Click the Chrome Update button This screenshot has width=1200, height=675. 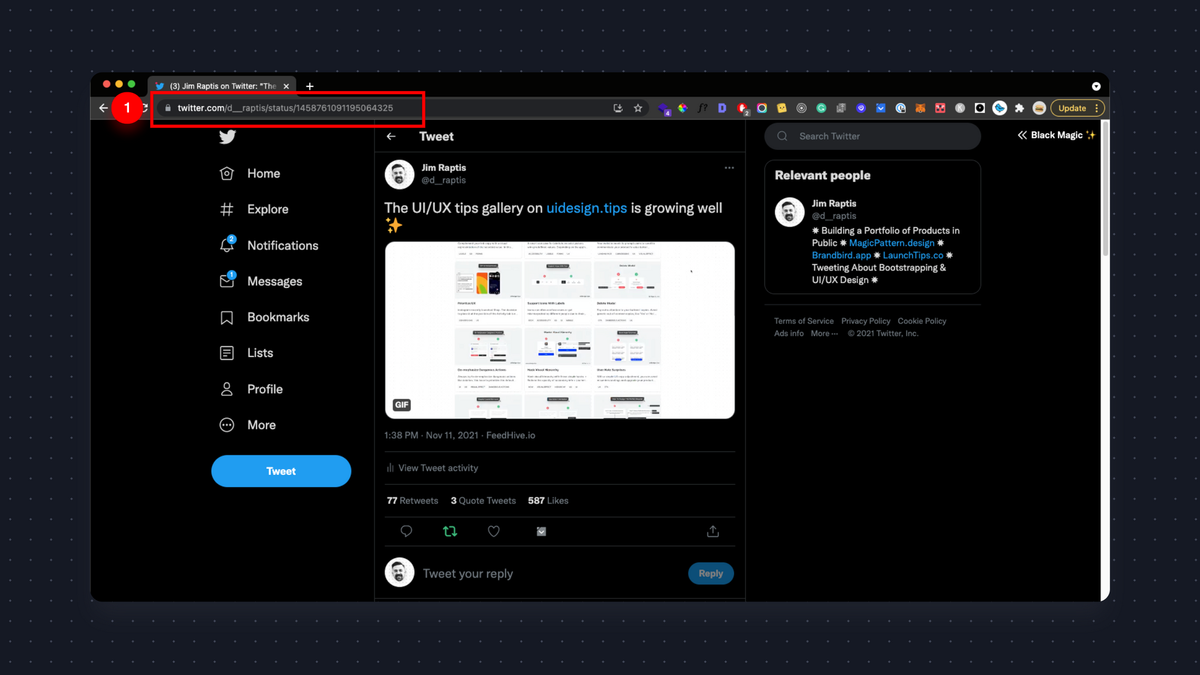point(1077,108)
